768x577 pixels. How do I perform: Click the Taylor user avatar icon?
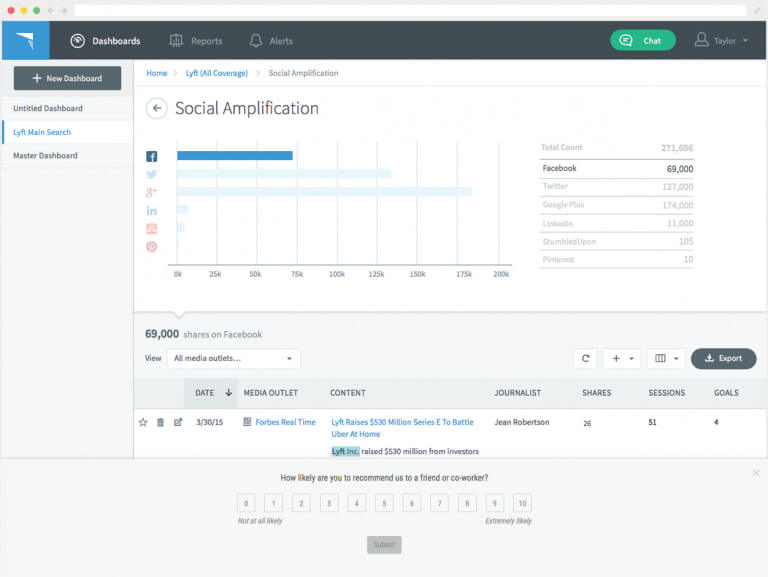(x=701, y=40)
